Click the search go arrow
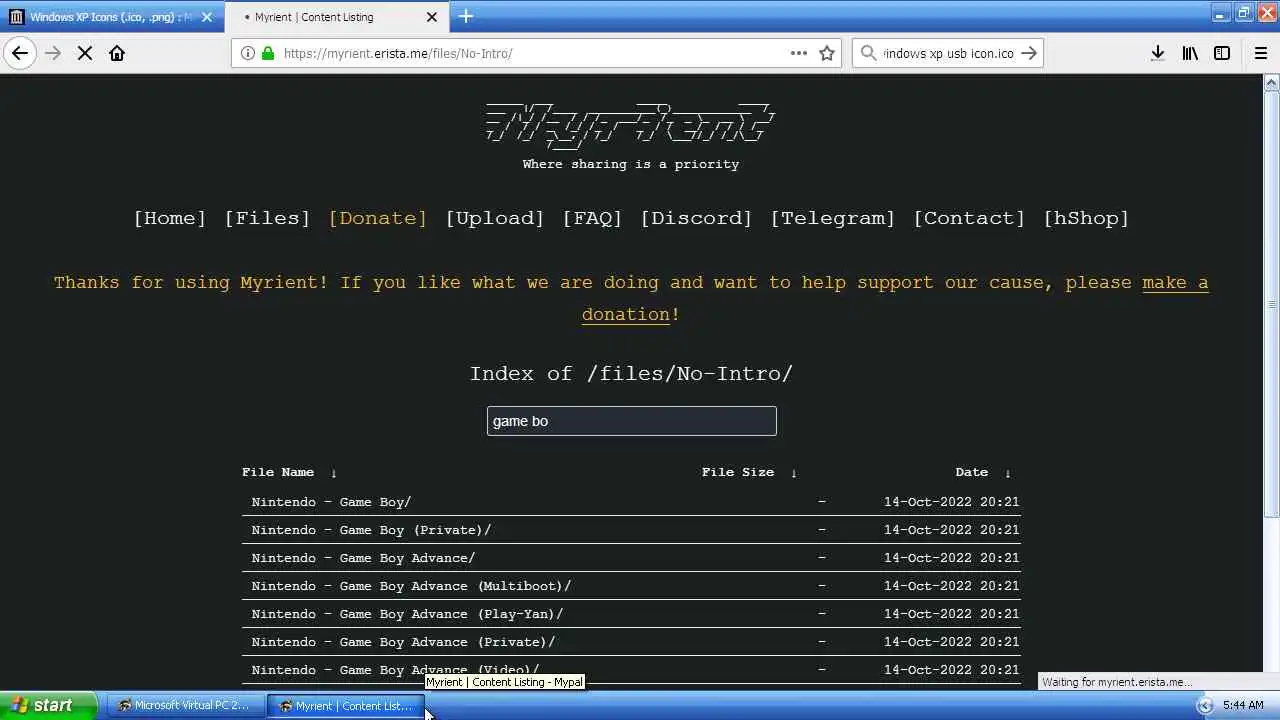1280x720 pixels. (1029, 53)
